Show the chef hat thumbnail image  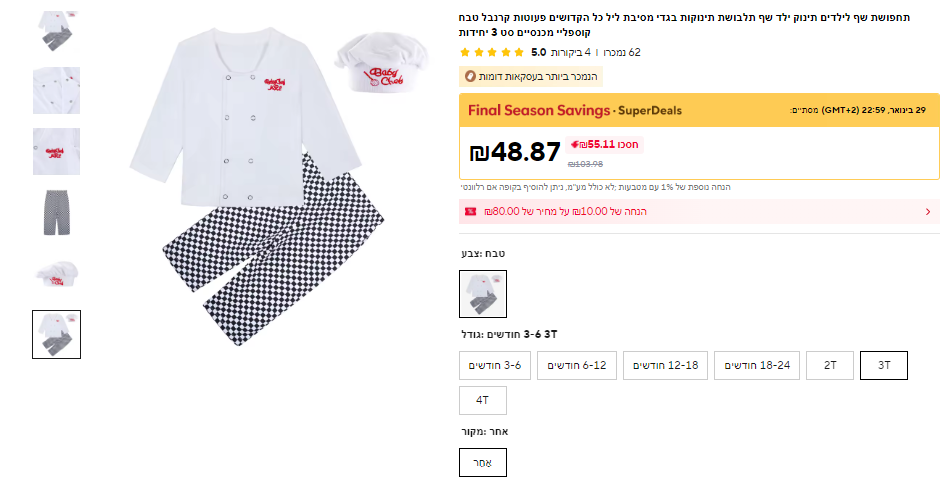click(x=56, y=272)
